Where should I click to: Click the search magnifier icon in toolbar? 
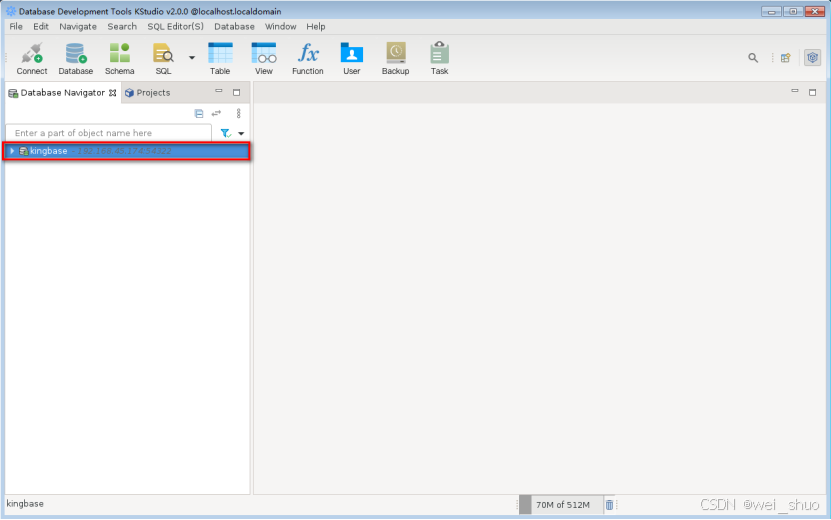[x=753, y=58]
